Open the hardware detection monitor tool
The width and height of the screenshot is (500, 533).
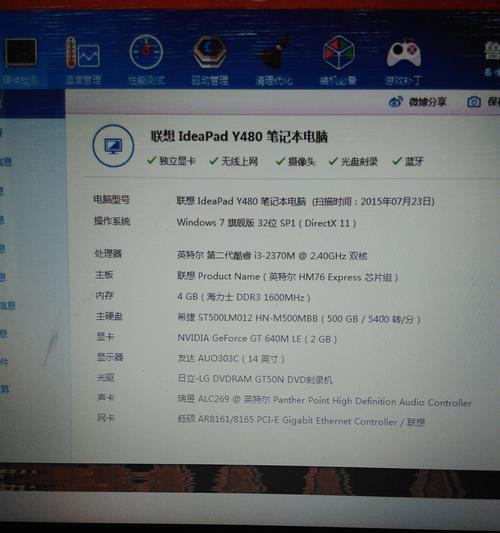pyautogui.click(x=20, y=61)
